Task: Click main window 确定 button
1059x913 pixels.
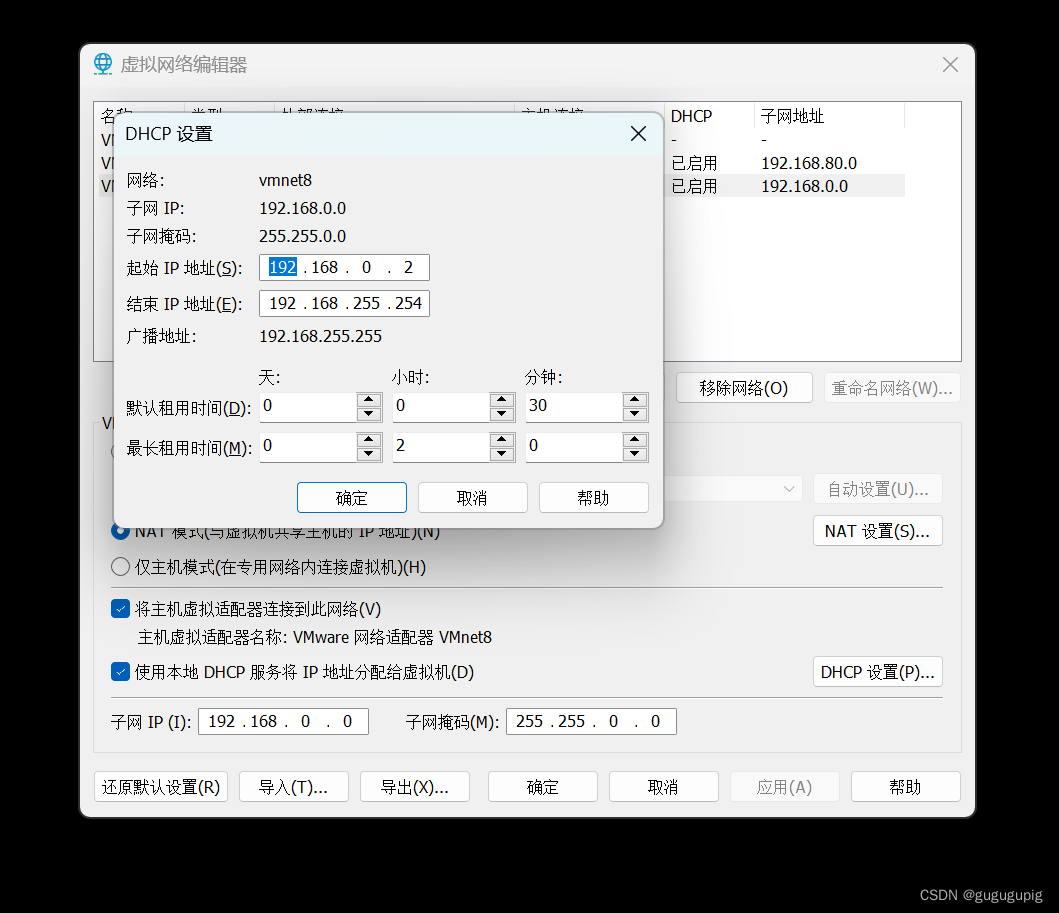Action: (543, 787)
